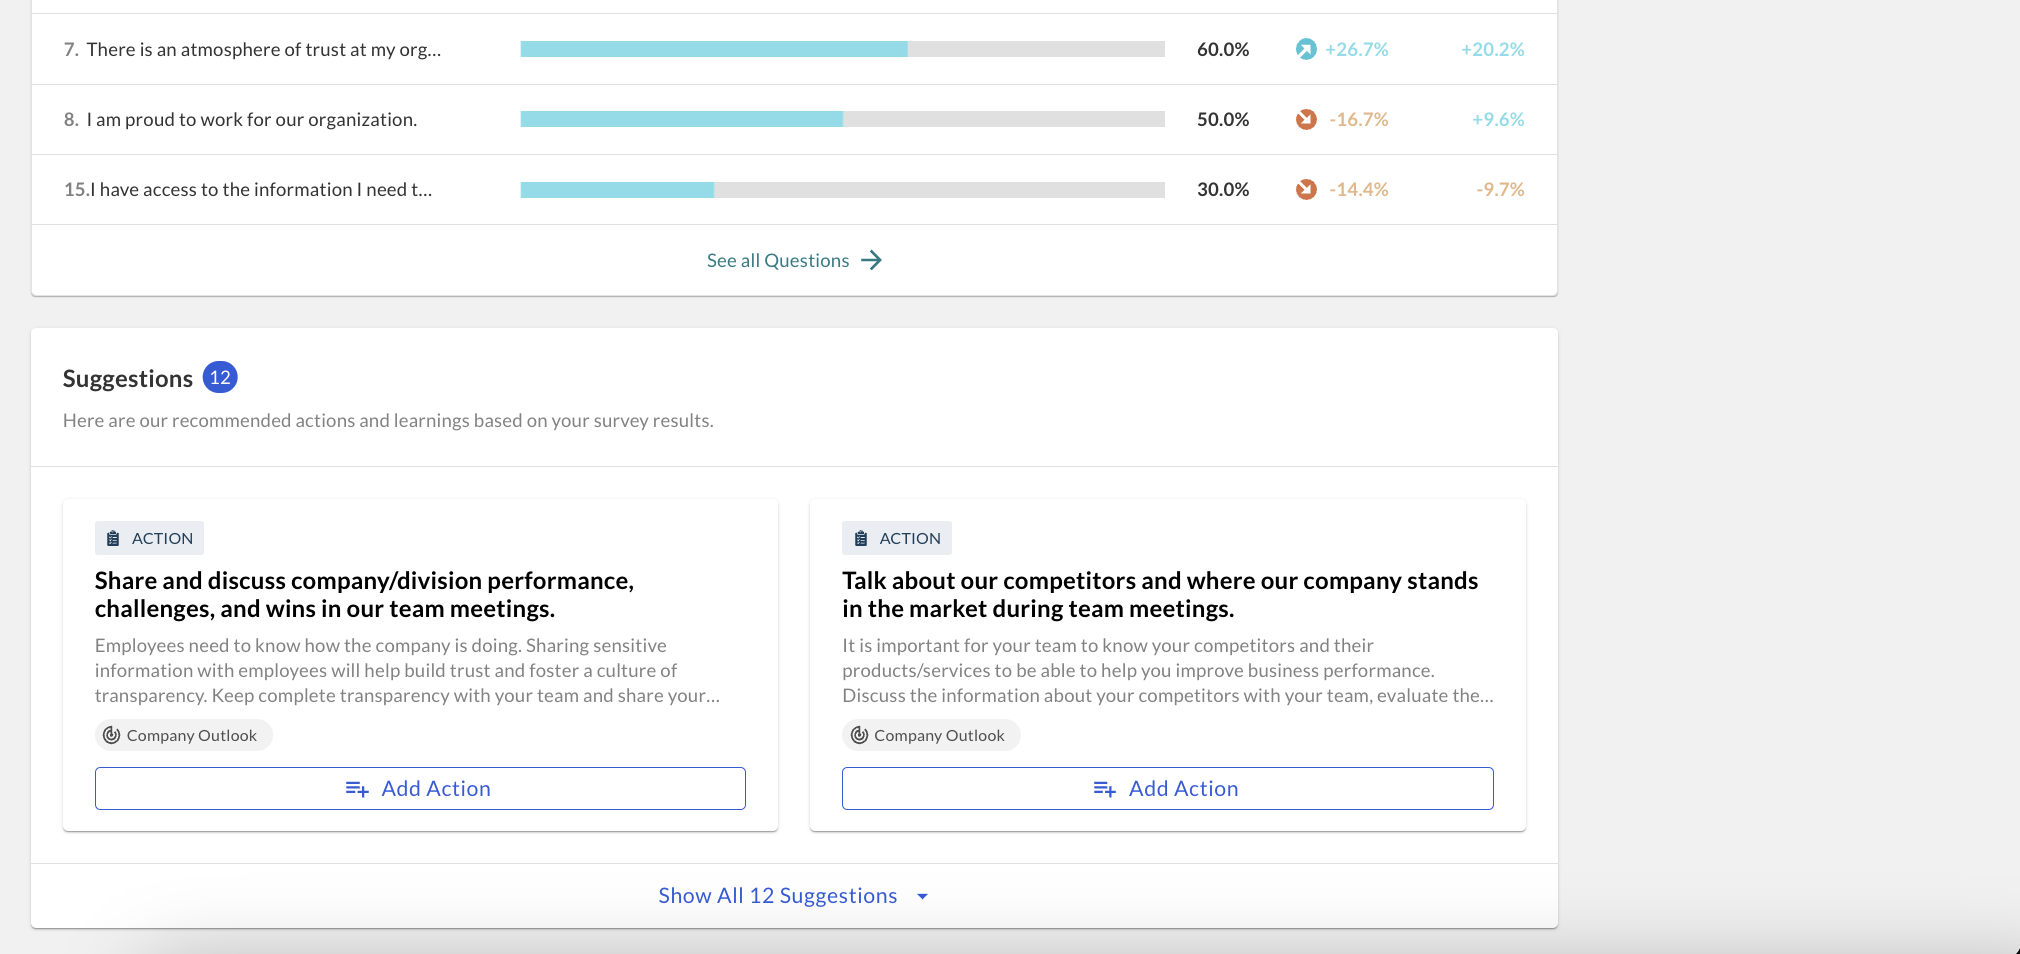This screenshot has height=954, width=2020.
Task: Add Action for sharing company performance suggestion
Action: (x=420, y=789)
